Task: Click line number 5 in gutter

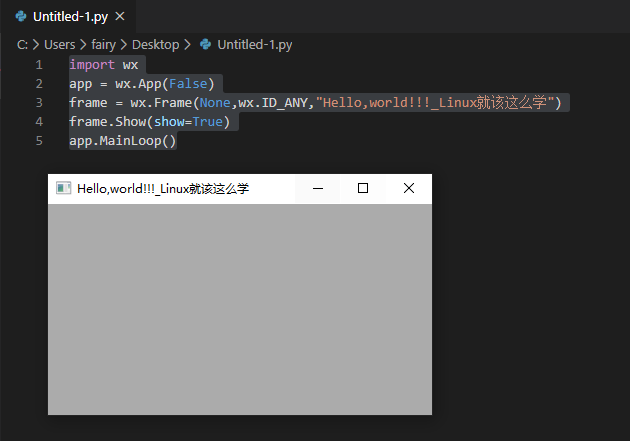Action: [39, 141]
